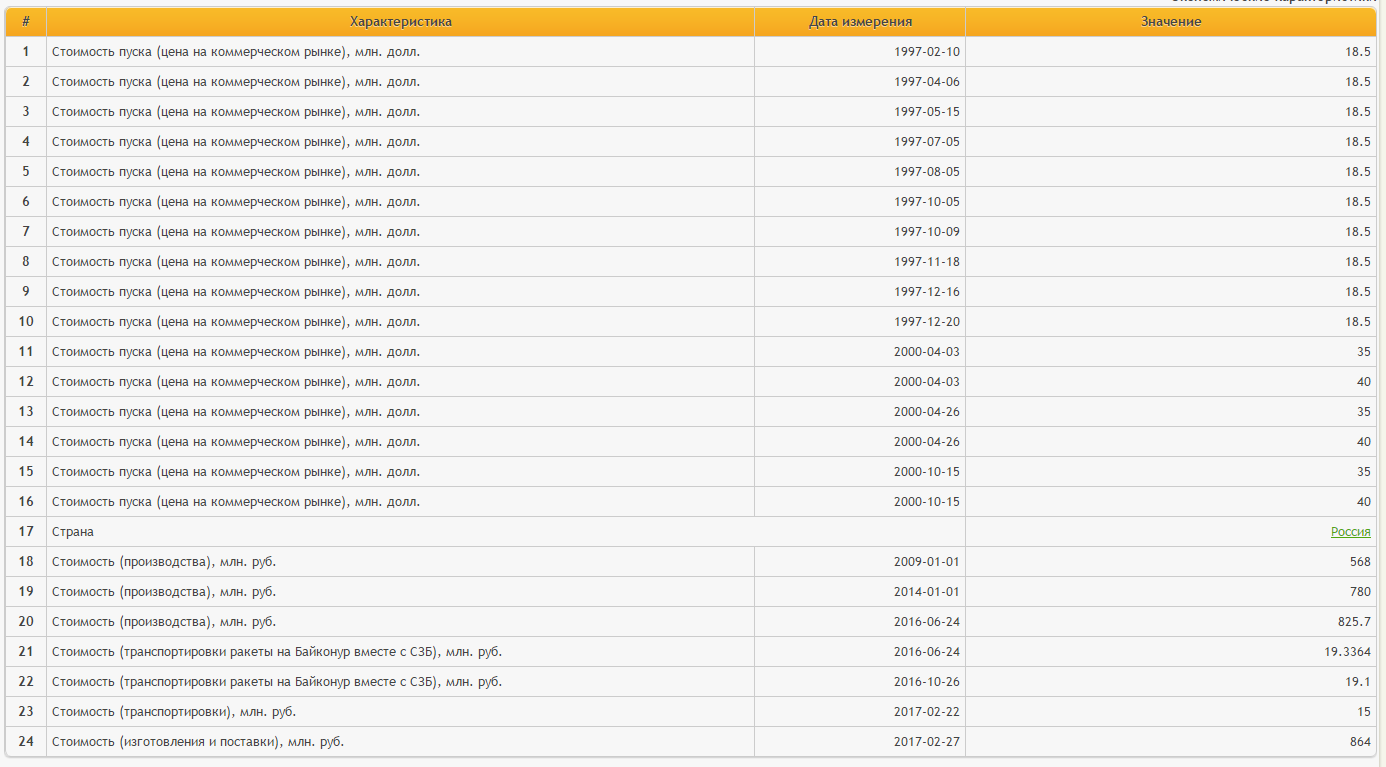This screenshot has width=1386, height=767.
Task: Click row 22 Байконур transport text
Action: pos(277,682)
